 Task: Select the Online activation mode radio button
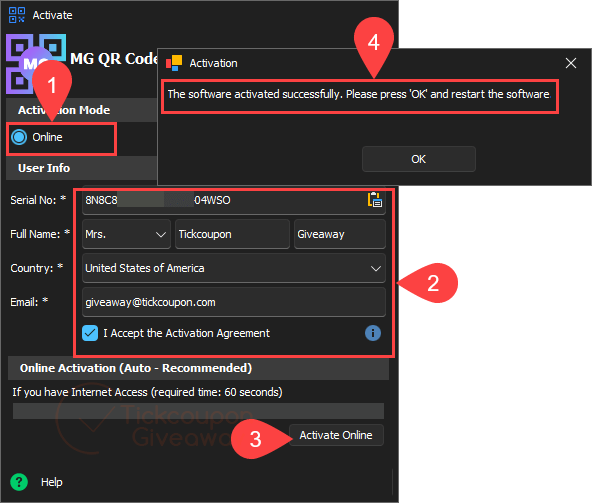19,137
